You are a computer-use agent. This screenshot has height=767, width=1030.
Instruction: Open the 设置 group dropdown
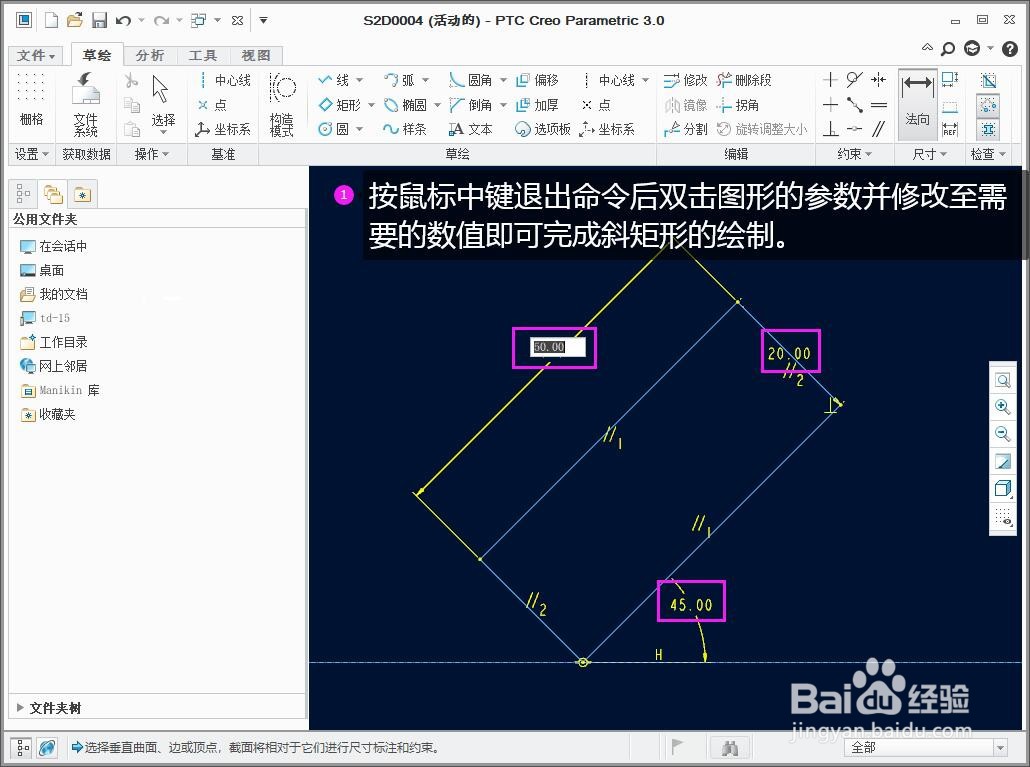click(32, 154)
